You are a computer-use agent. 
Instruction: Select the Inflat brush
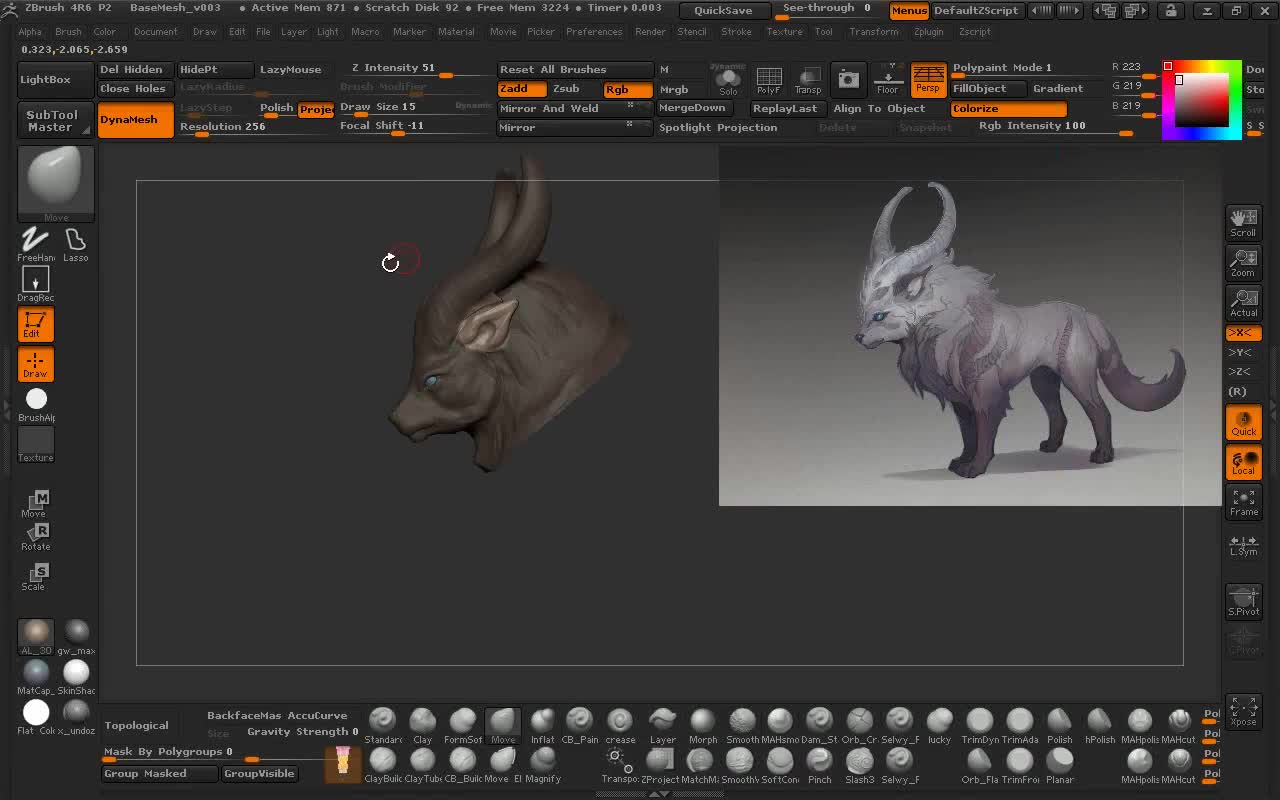point(542,726)
